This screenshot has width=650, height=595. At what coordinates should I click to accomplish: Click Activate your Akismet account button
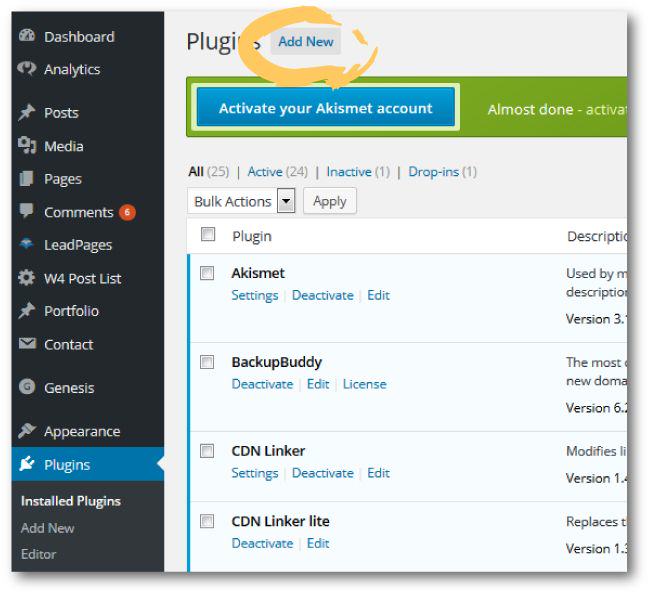326,108
